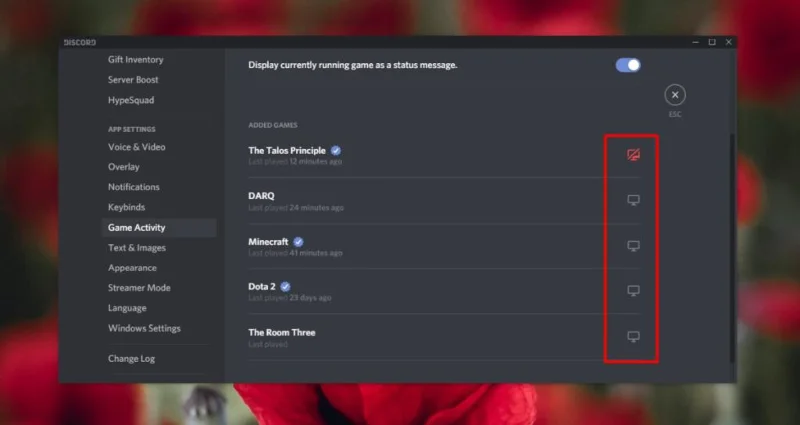Toggle overlay icon for Minecraft

pyautogui.click(x=633, y=246)
